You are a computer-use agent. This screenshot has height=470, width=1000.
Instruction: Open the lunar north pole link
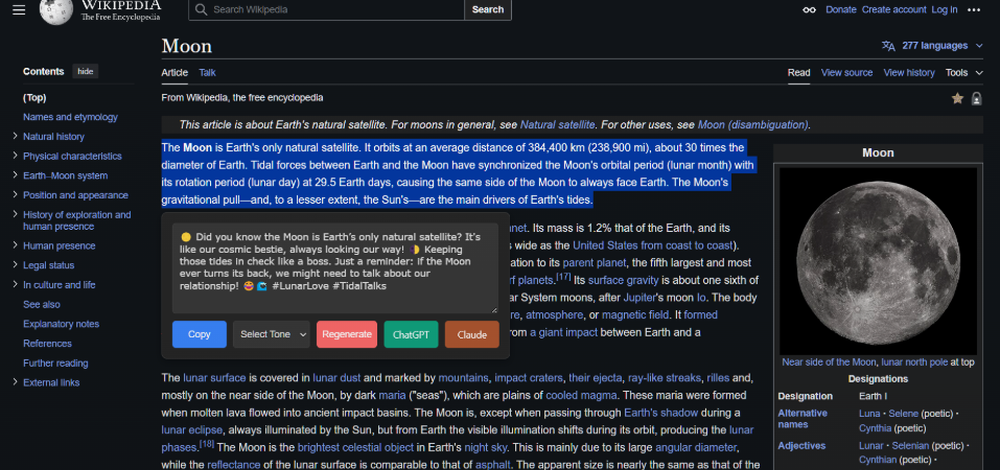point(915,362)
